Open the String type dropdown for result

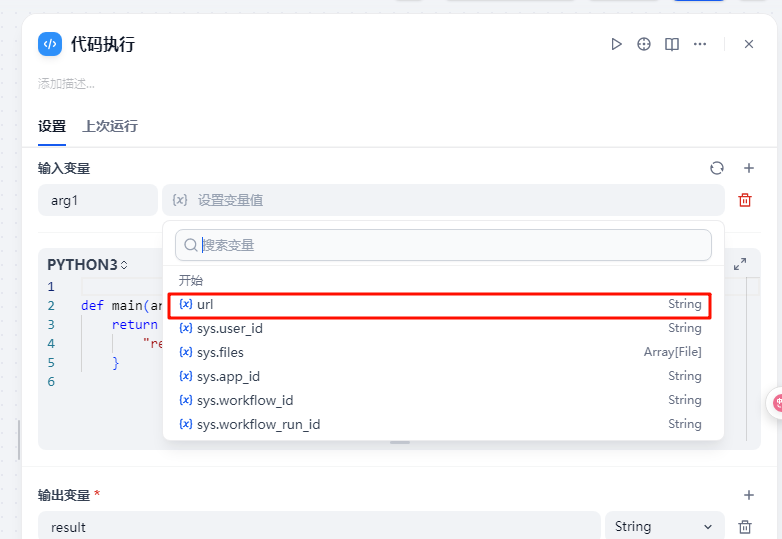664,527
